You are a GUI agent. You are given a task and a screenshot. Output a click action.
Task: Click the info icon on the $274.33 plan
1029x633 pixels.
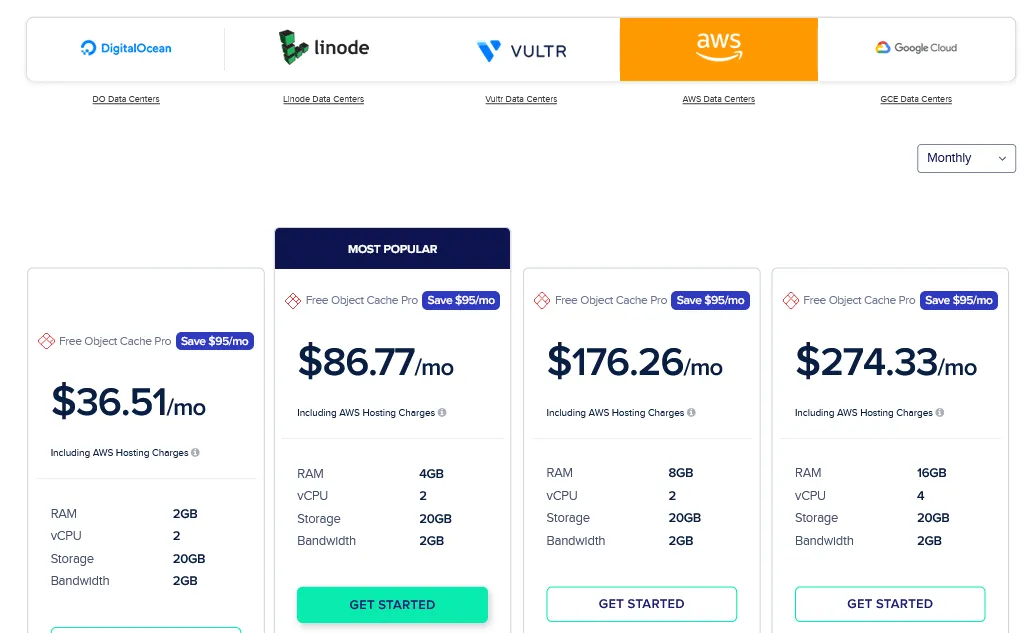[940, 412]
